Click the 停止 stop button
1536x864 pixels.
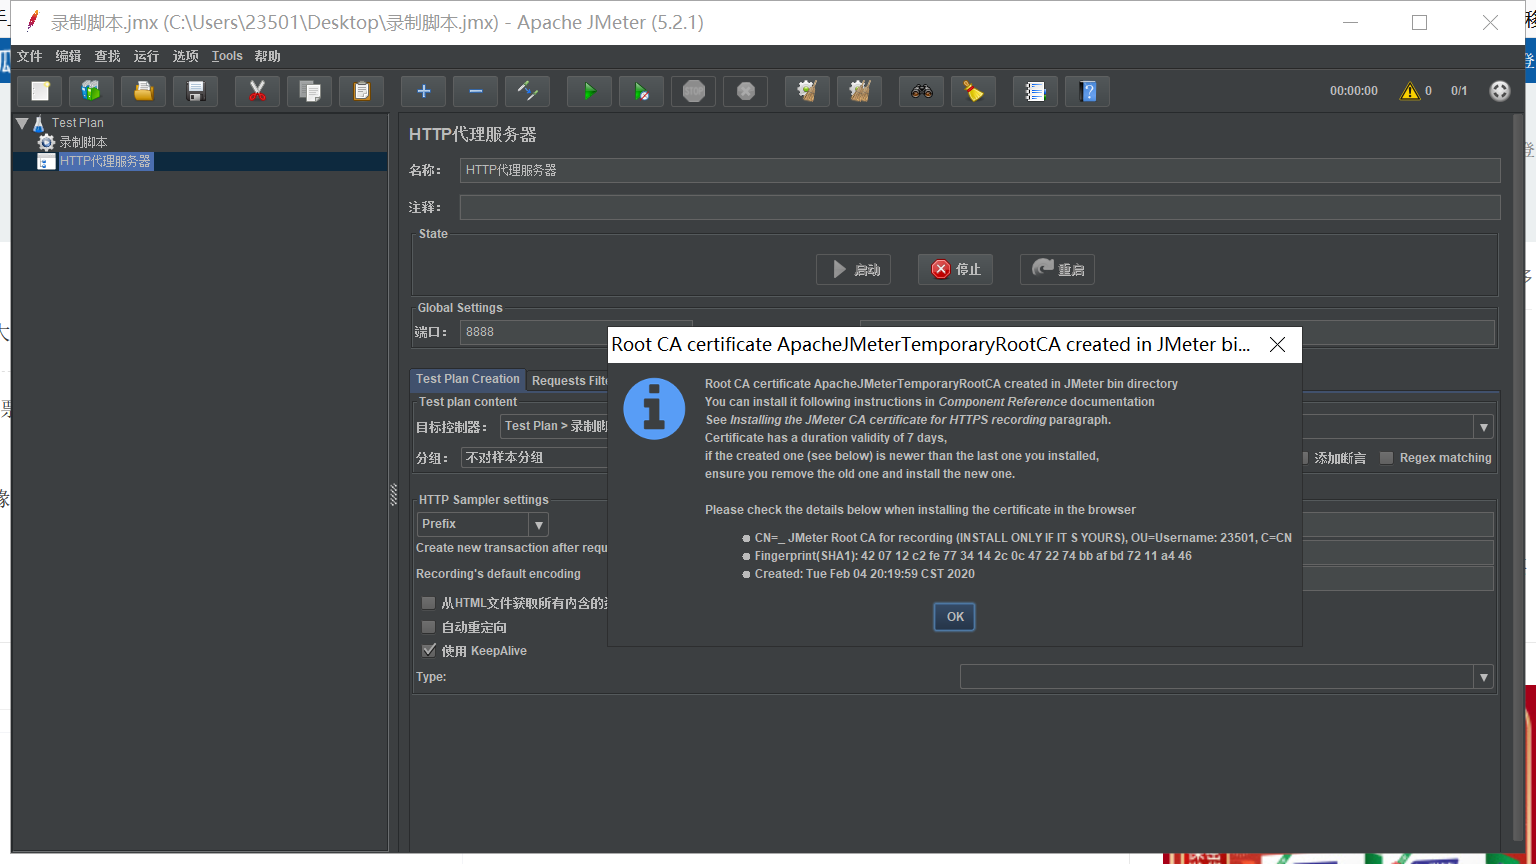tap(955, 269)
